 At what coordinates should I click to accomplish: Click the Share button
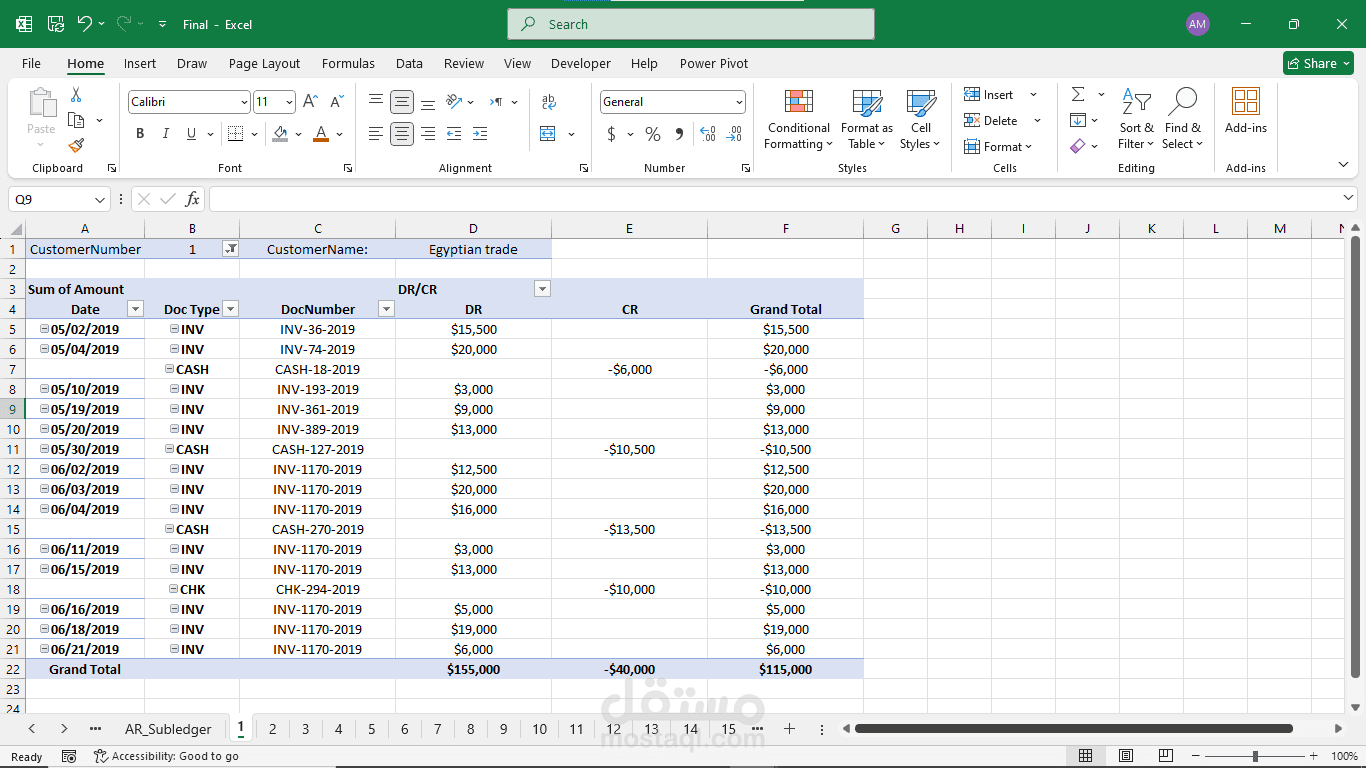point(1318,63)
